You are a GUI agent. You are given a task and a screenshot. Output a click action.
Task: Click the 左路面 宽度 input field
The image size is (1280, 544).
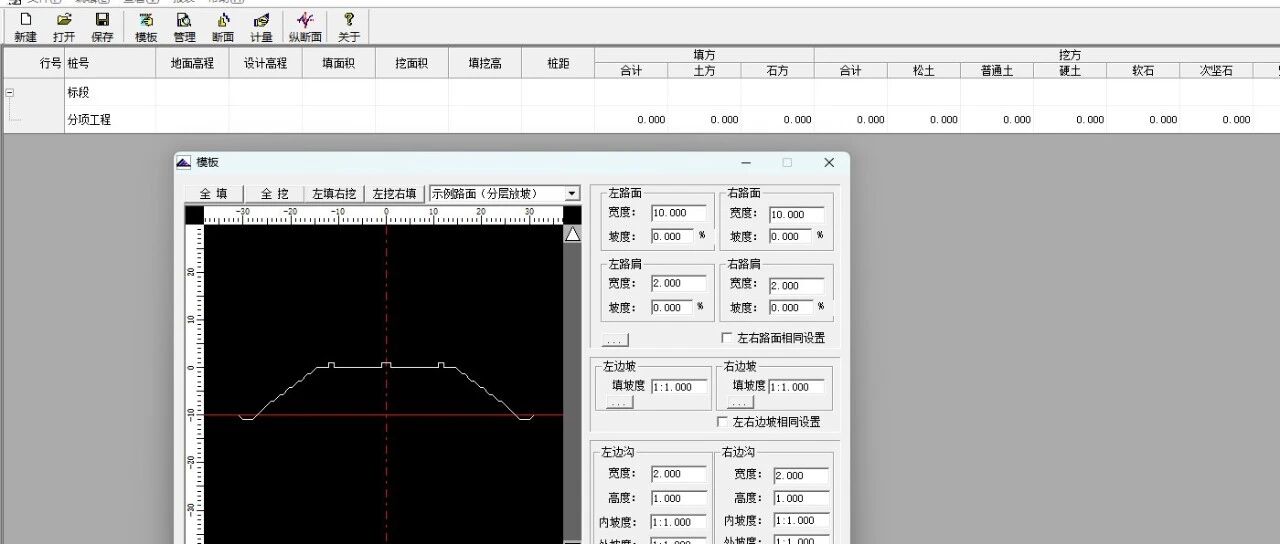(x=678, y=213)
